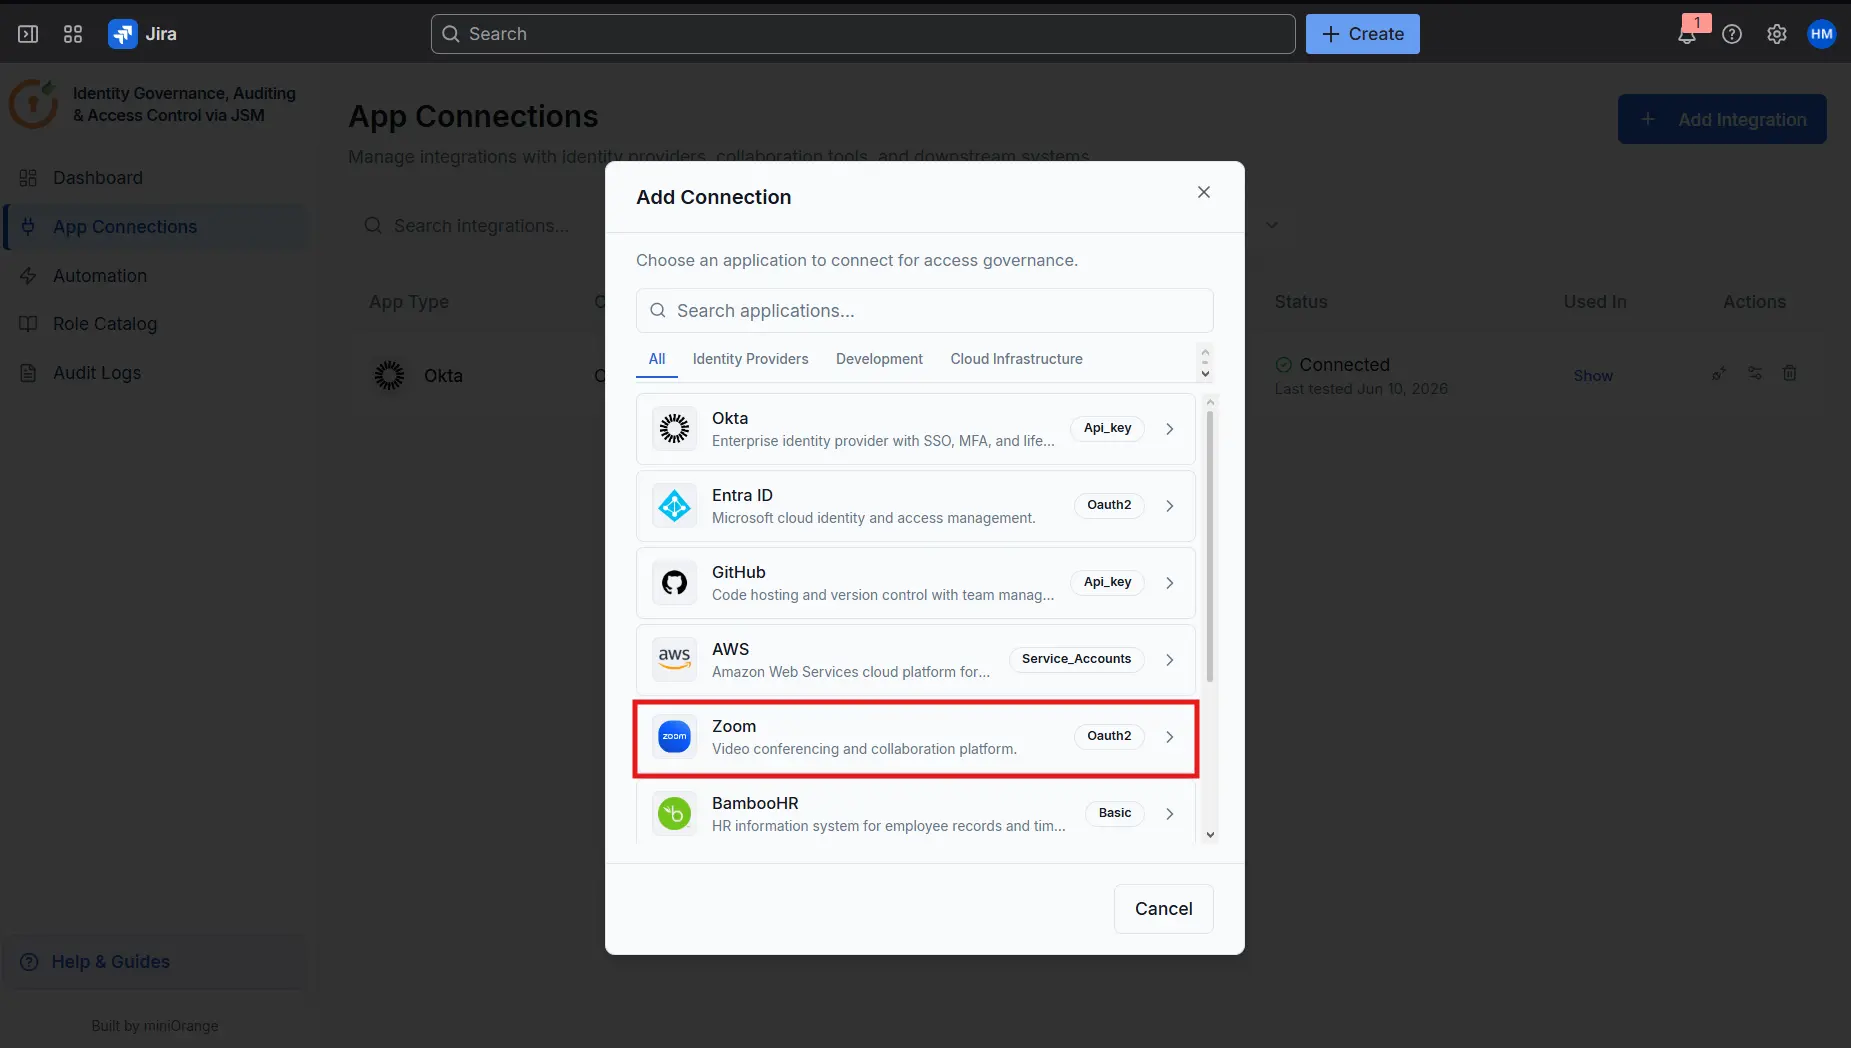This screenshot has height=1048, width=1851.
Task: Click the search icon in Search applications field
Action: click(x=658, y=311)
